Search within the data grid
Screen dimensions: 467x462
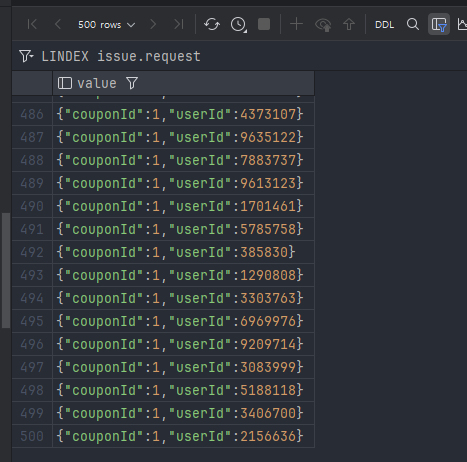pyautogui.click(x=413, y=24)
